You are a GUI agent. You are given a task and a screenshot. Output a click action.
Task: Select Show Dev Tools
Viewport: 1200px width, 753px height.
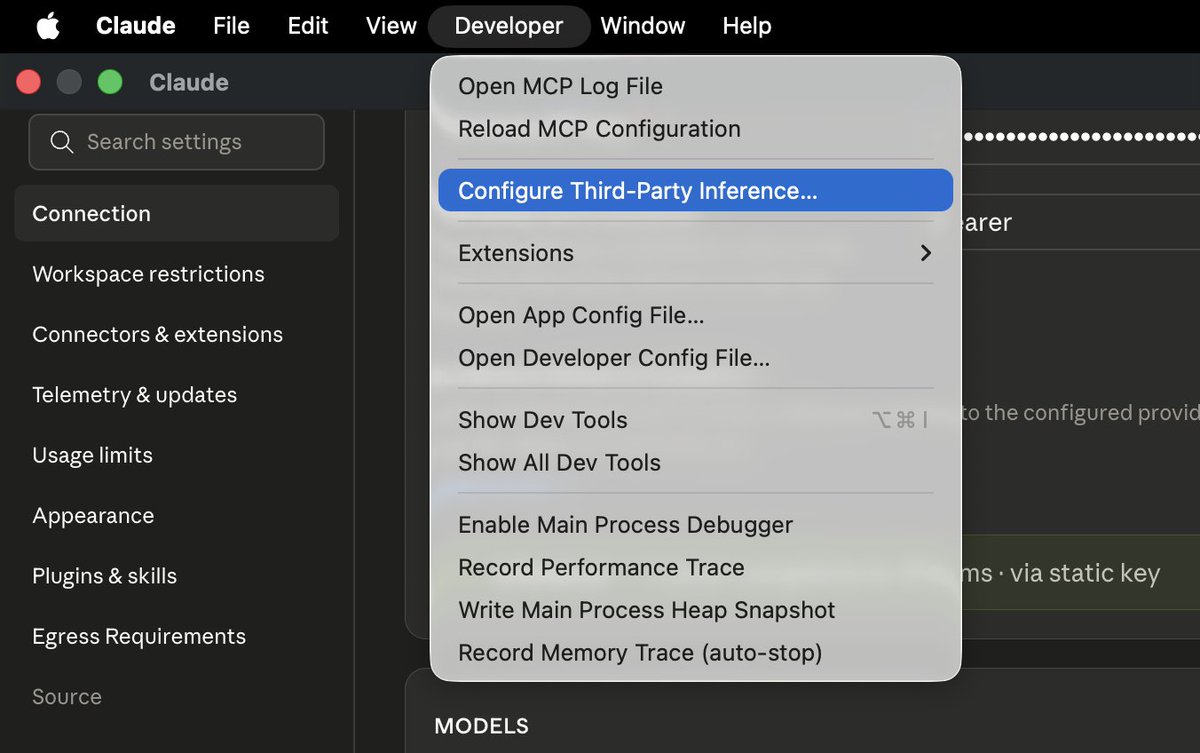click(x=695, y=420)
